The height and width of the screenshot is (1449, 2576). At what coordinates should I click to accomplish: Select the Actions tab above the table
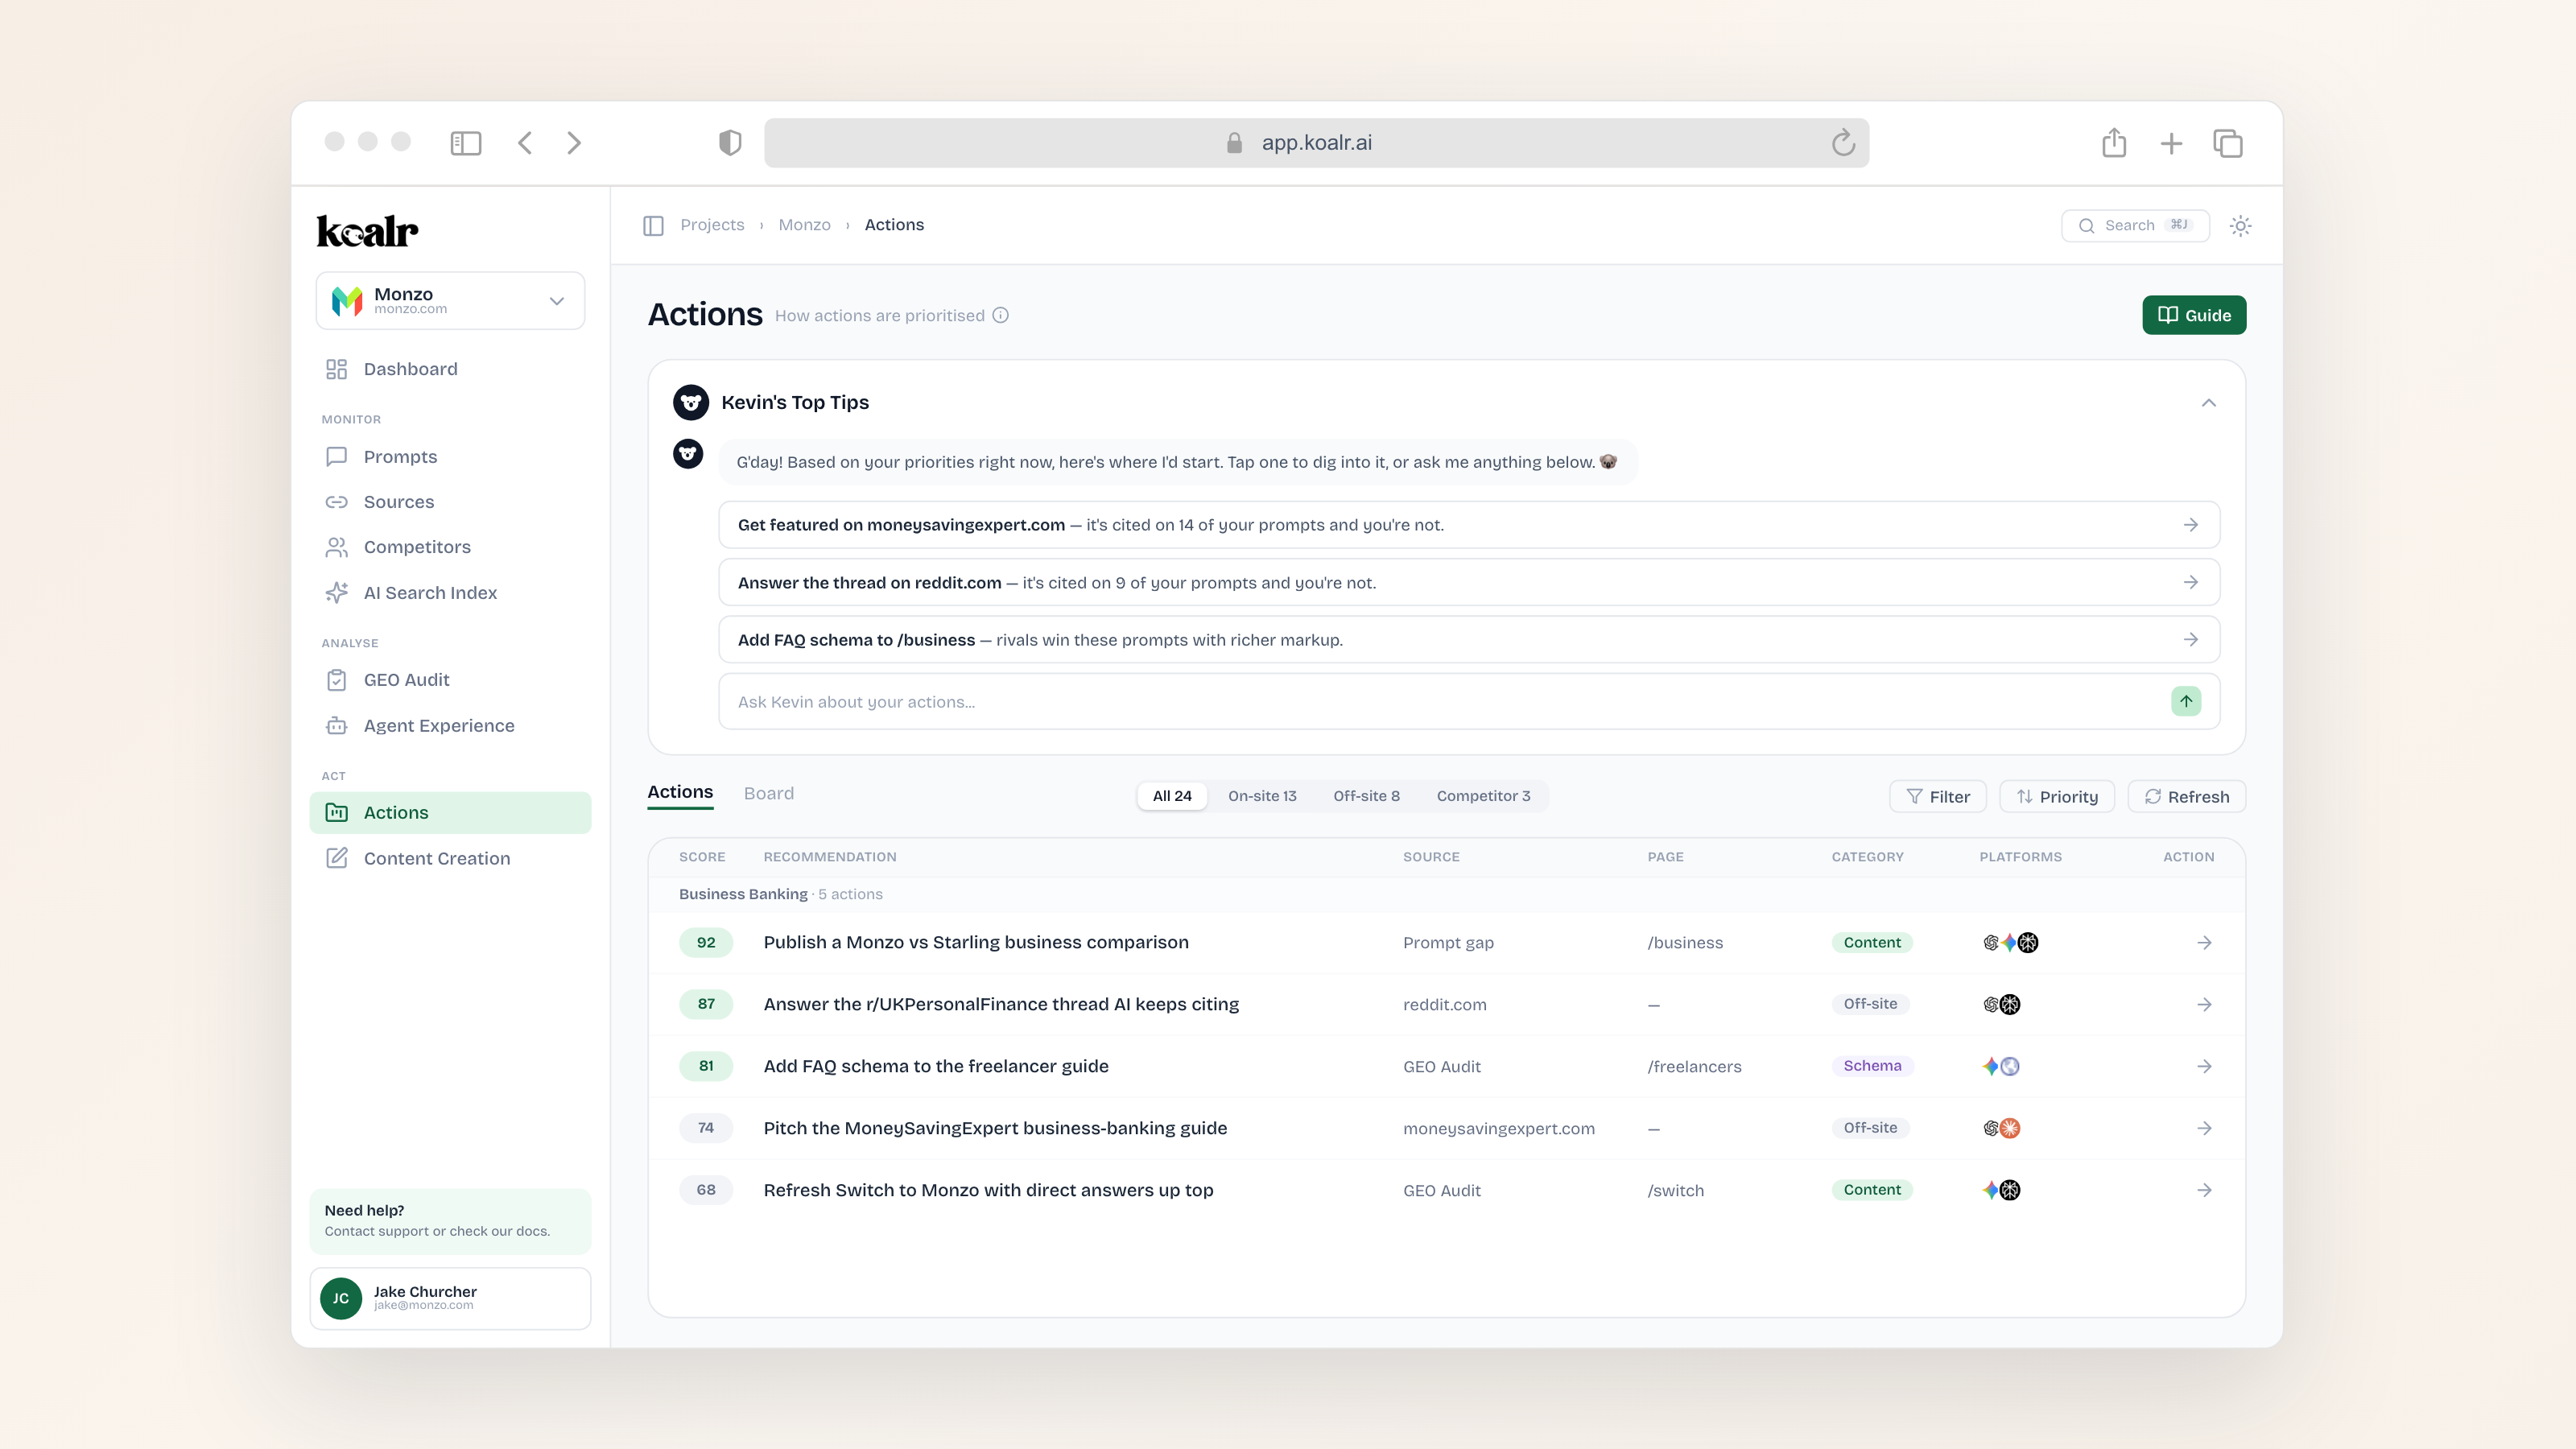click(x=680, y=793)
